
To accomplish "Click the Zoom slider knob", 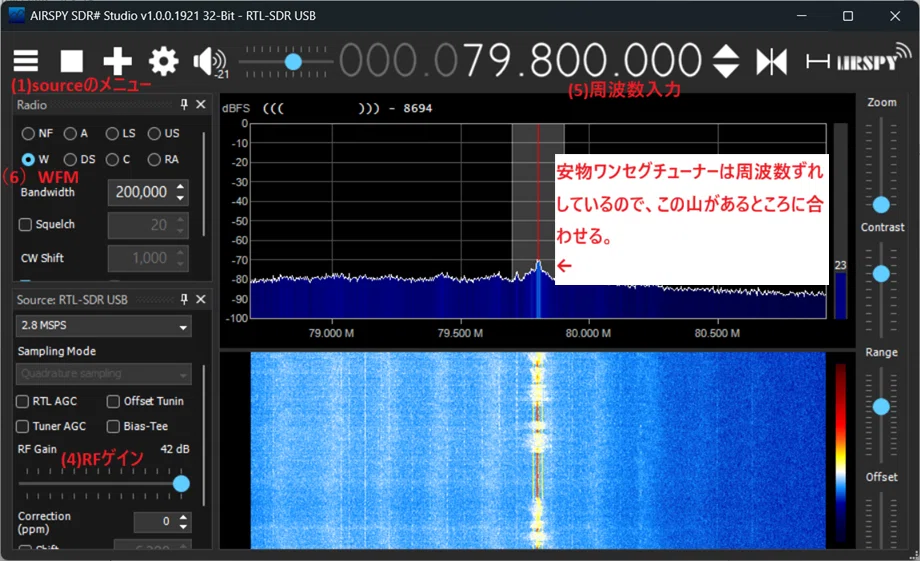I will pos(881,205).
